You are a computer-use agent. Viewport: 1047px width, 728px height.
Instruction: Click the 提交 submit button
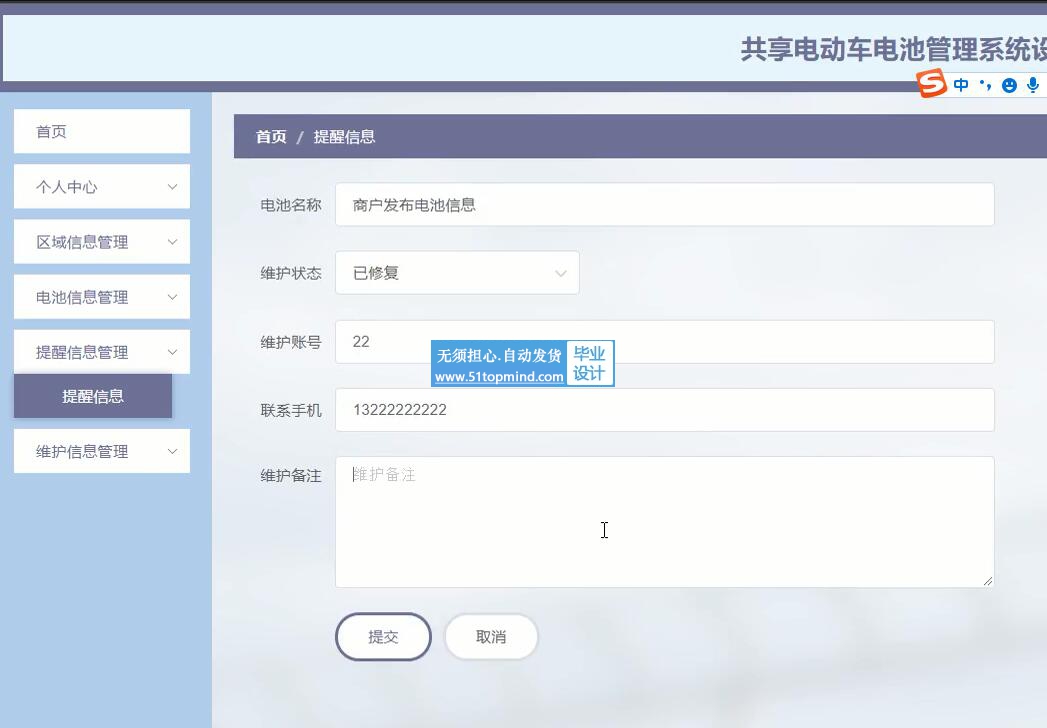(x=383, y=637)
